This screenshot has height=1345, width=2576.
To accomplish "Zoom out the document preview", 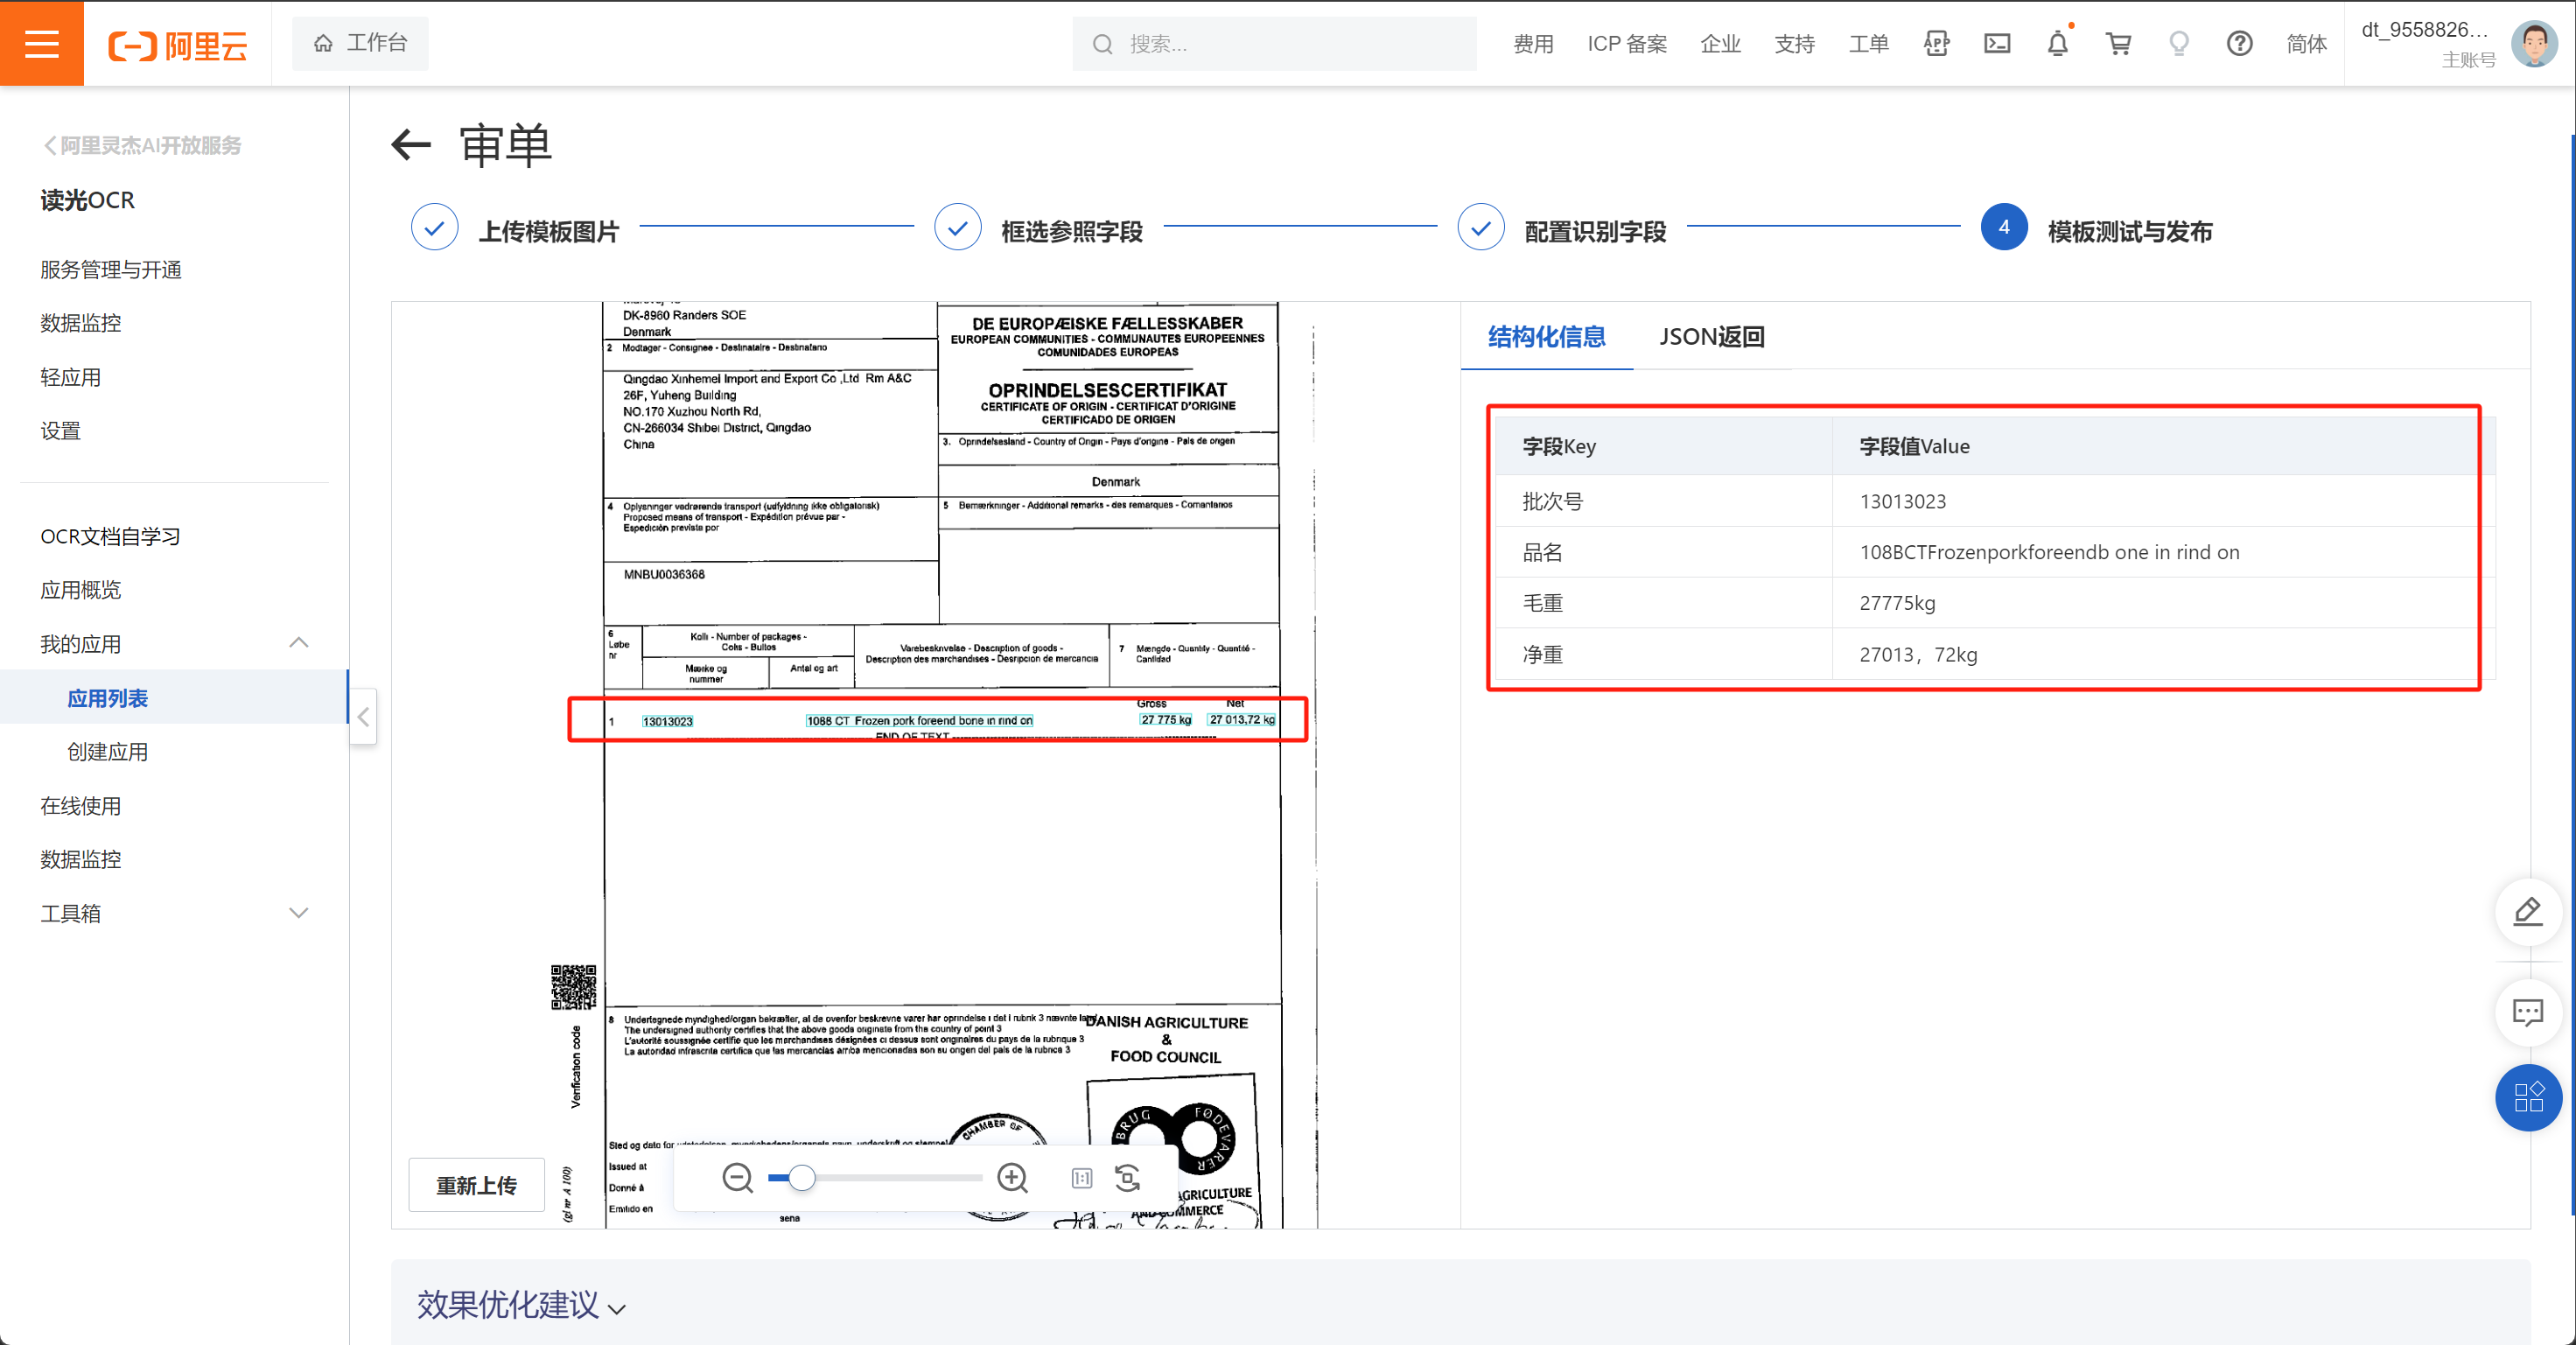I will [x=737, y=1178].
